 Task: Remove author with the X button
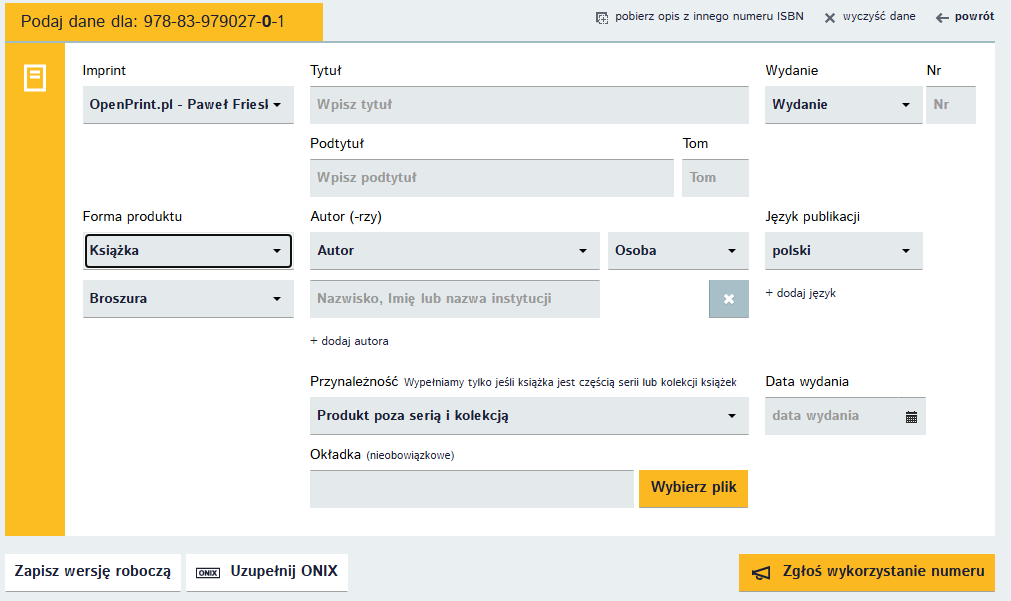728,299
